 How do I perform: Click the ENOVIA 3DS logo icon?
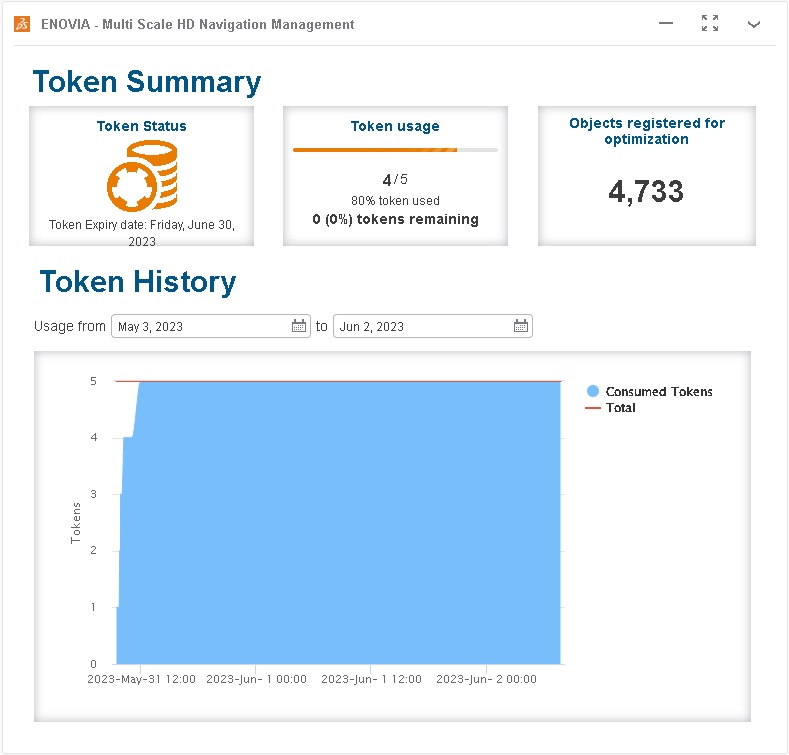click(22, 24)
